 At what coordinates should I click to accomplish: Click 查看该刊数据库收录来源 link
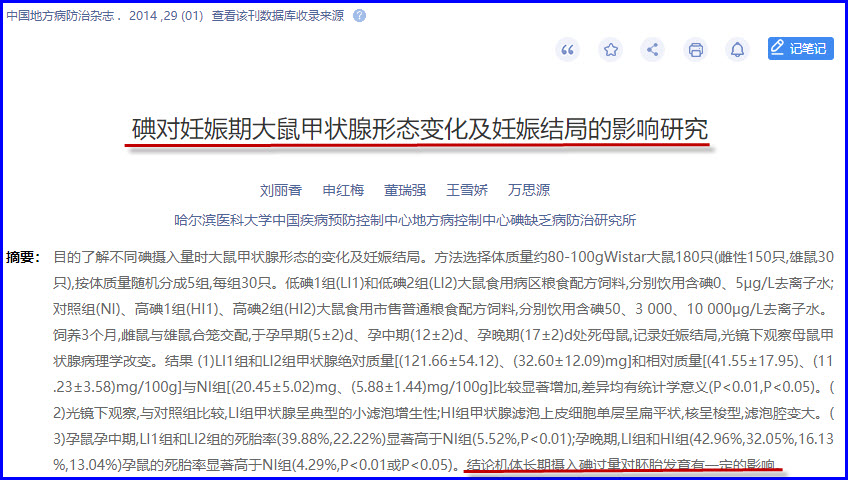tap(278, 17)
